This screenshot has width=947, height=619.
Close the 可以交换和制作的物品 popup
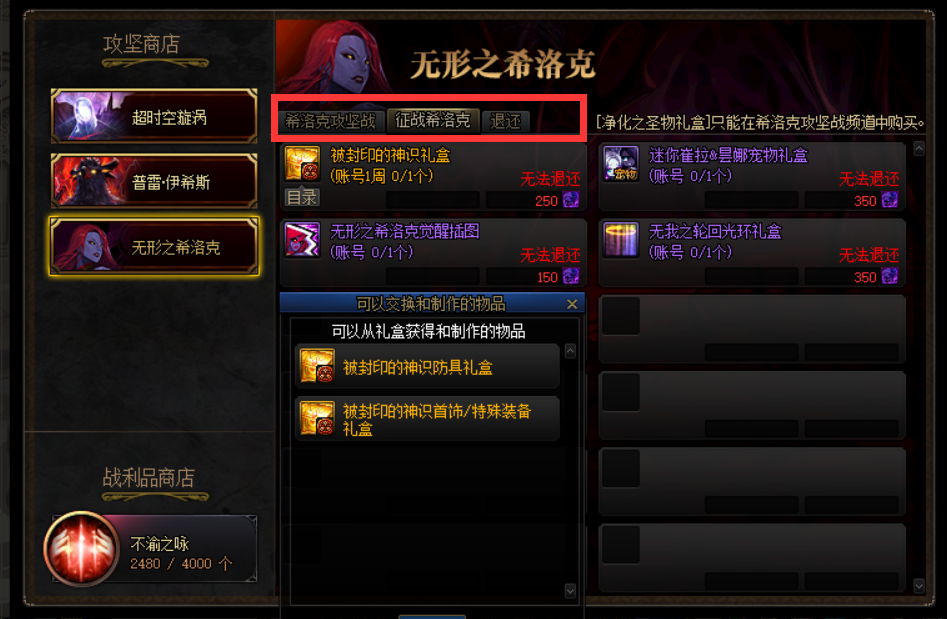coord(572,304)
